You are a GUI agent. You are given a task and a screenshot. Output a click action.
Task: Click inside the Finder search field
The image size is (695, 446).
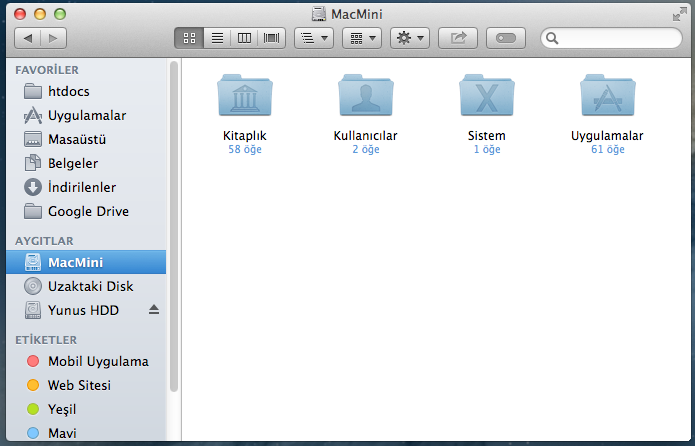(611, 38)
